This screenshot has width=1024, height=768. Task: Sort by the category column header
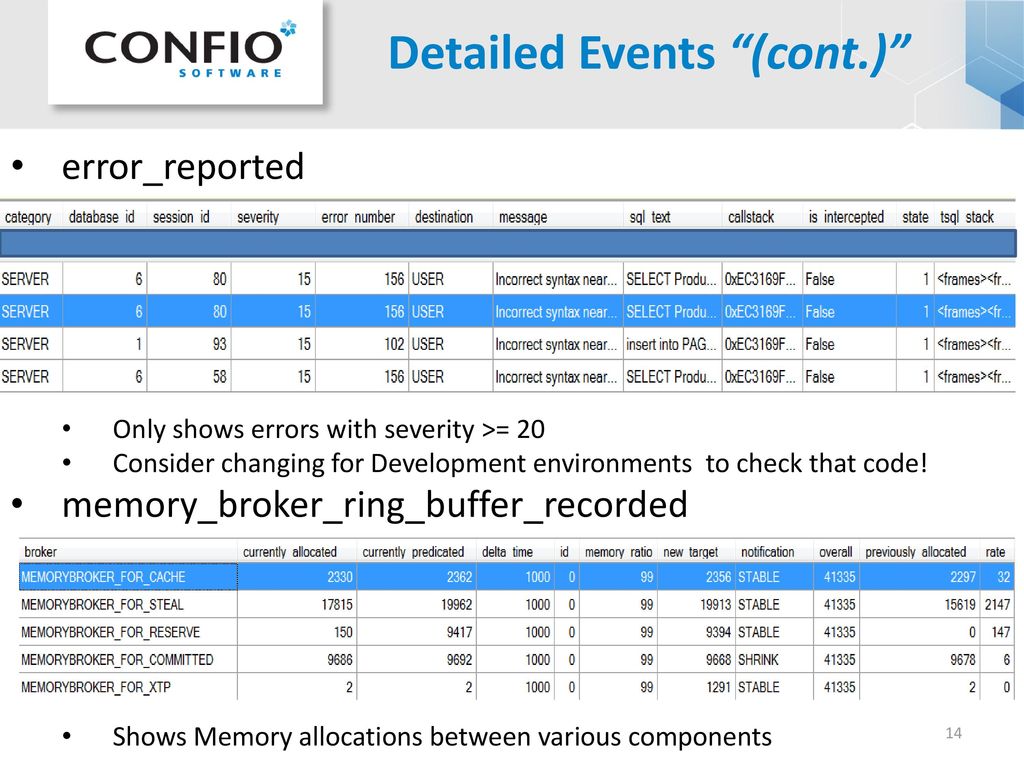[27, 217]
